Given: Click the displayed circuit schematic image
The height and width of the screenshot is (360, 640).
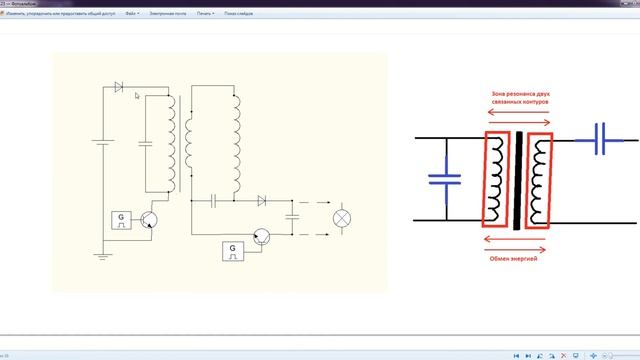Looking at the screenshot, I should point(220,172).
